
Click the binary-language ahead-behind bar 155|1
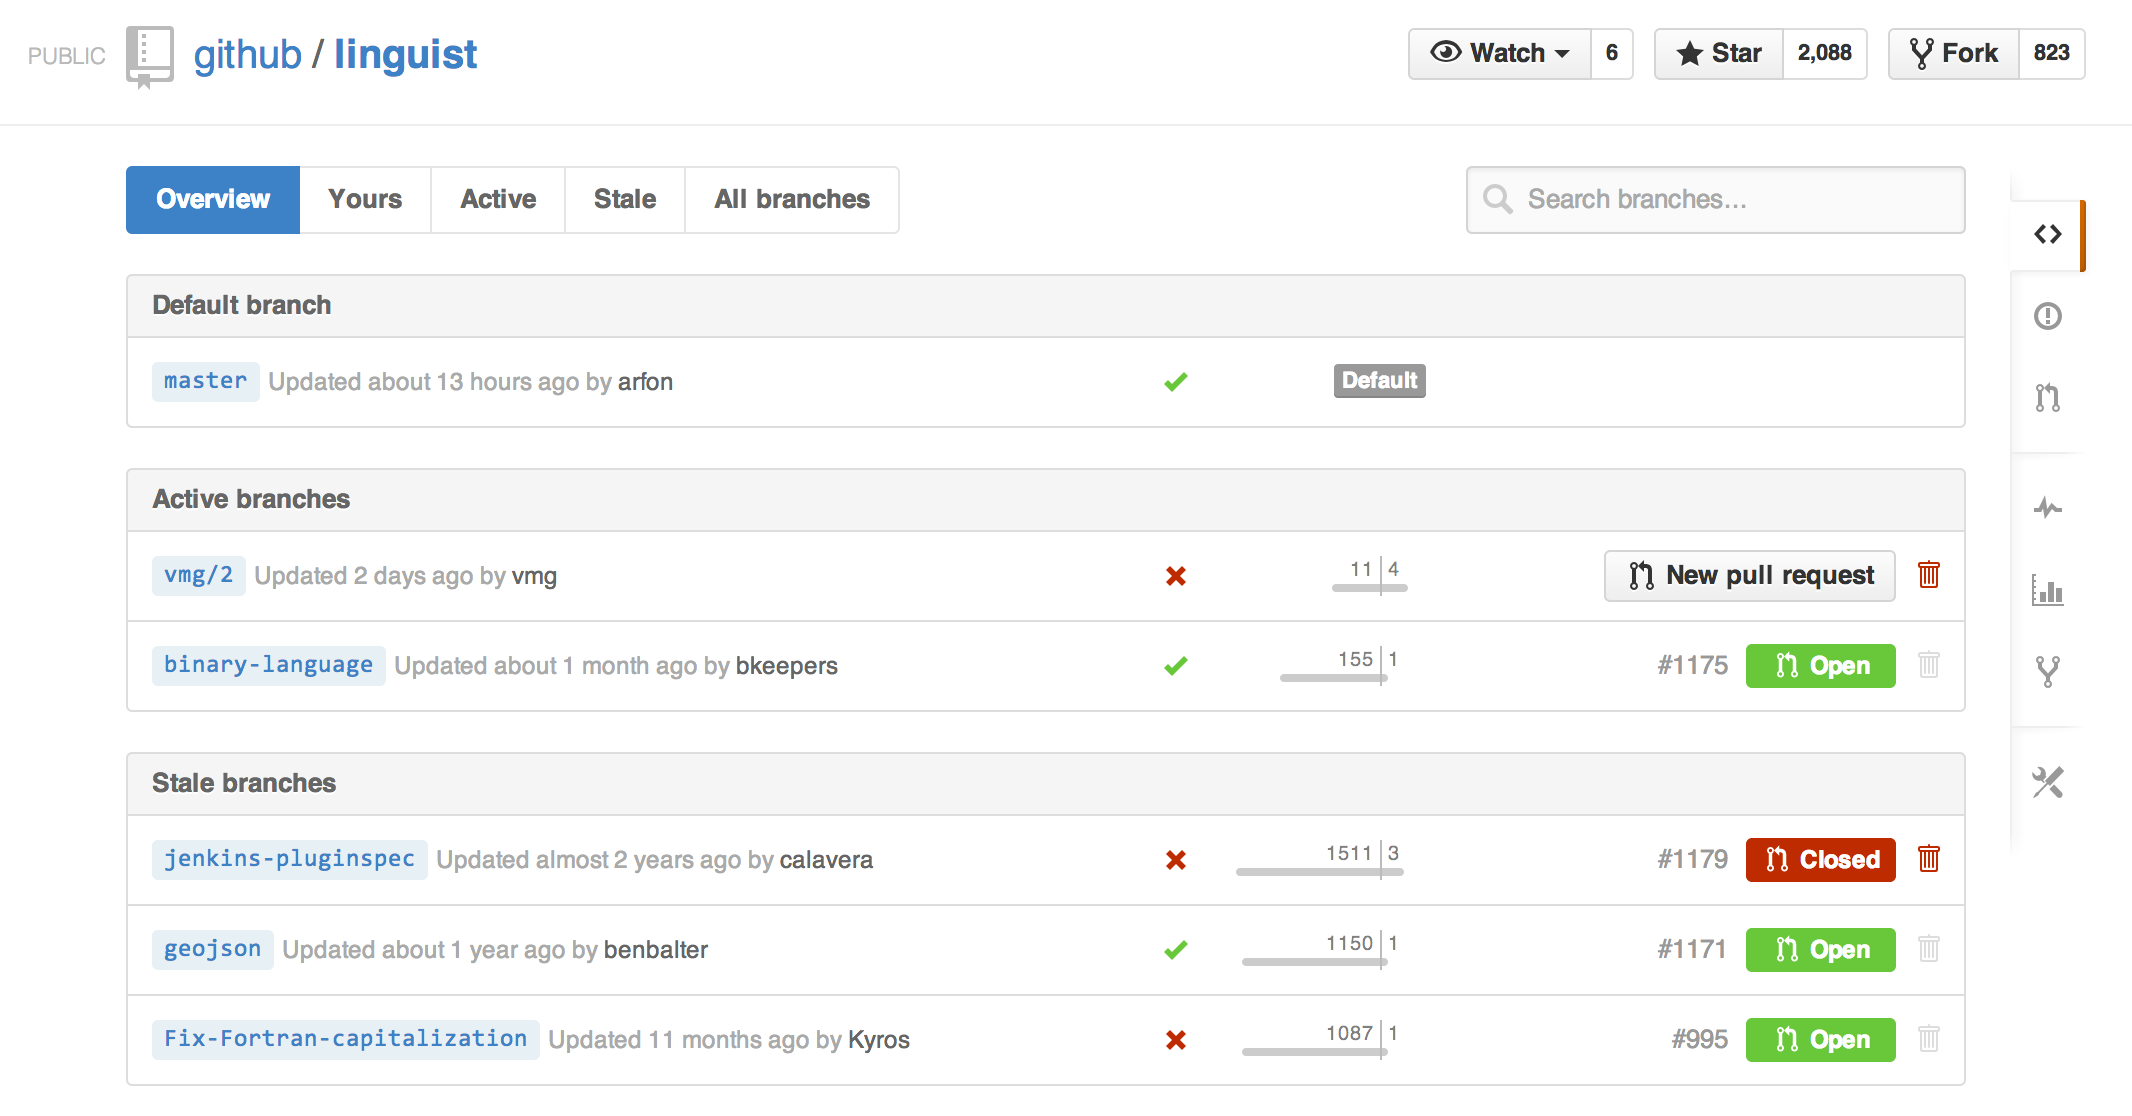[x=1339, y=666]
